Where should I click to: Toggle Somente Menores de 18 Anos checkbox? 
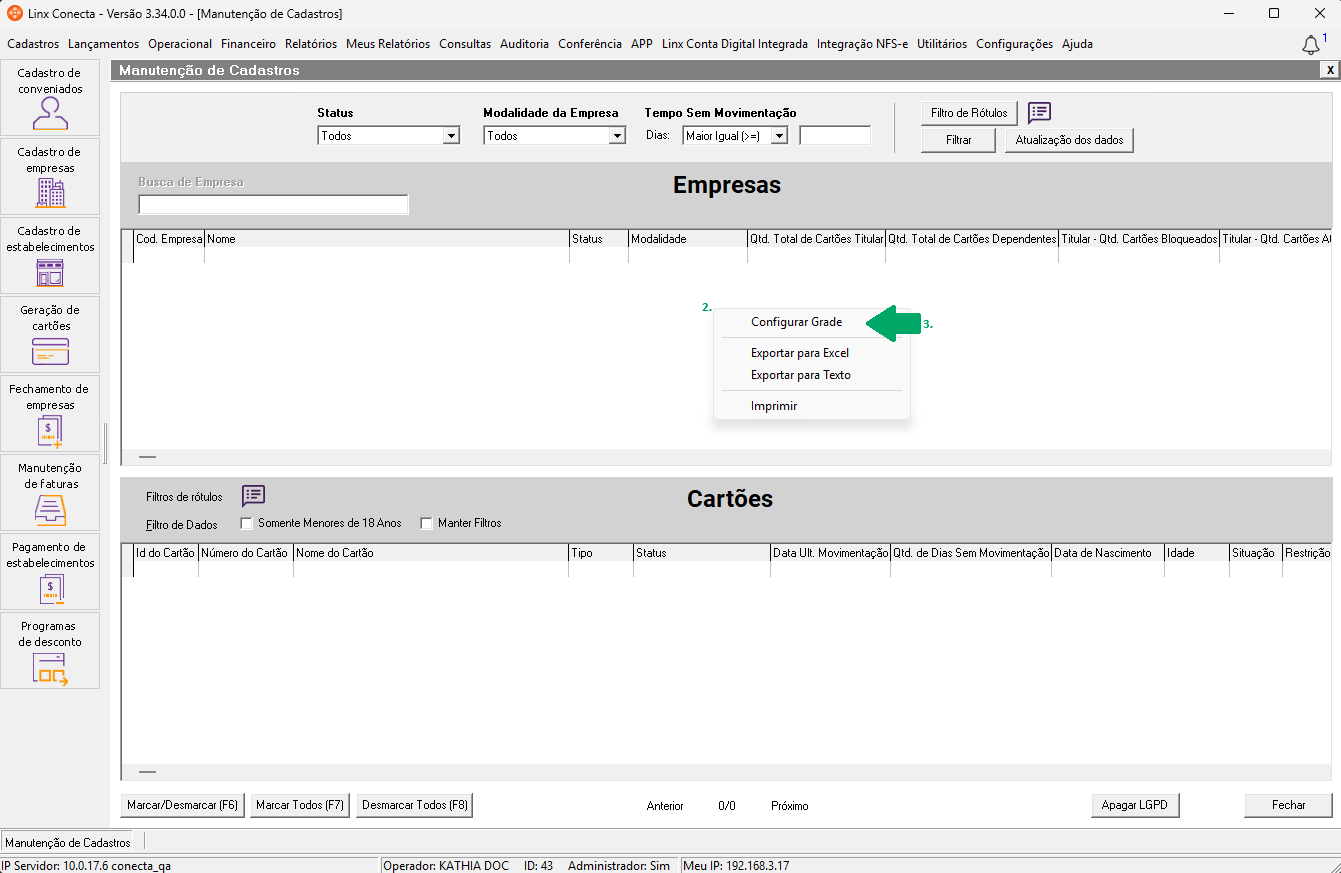click(246, 523)
